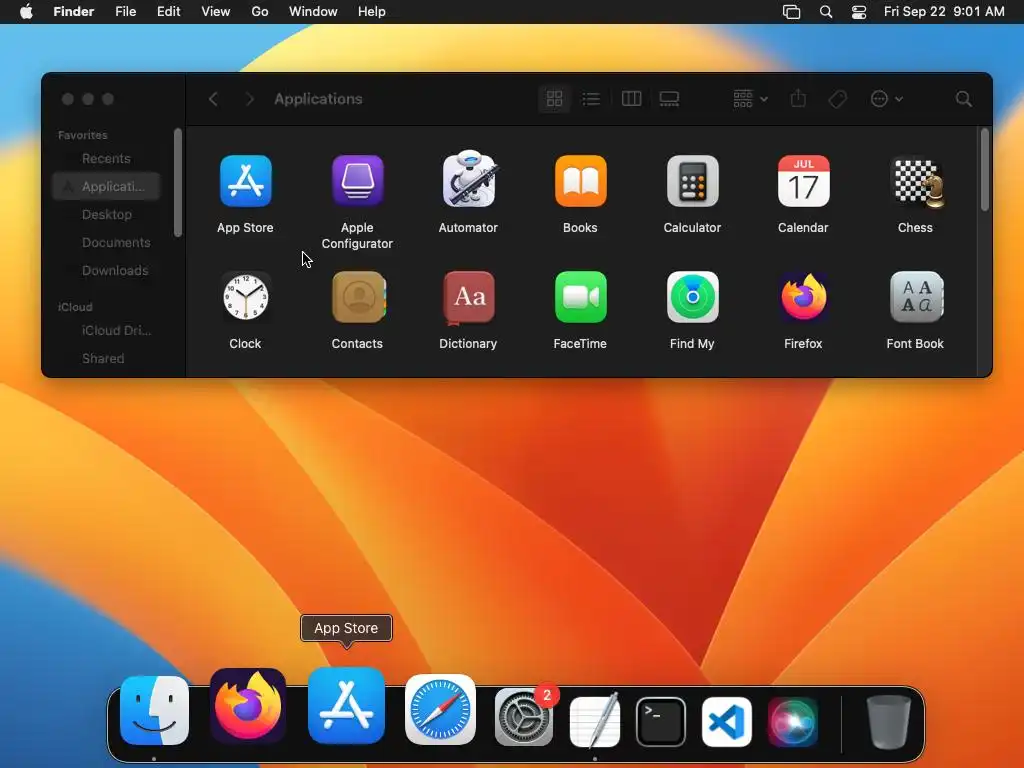The image size is (1024, 768).
Task: Launch Safari from the Dock
Action: click(x=440, y=710)
